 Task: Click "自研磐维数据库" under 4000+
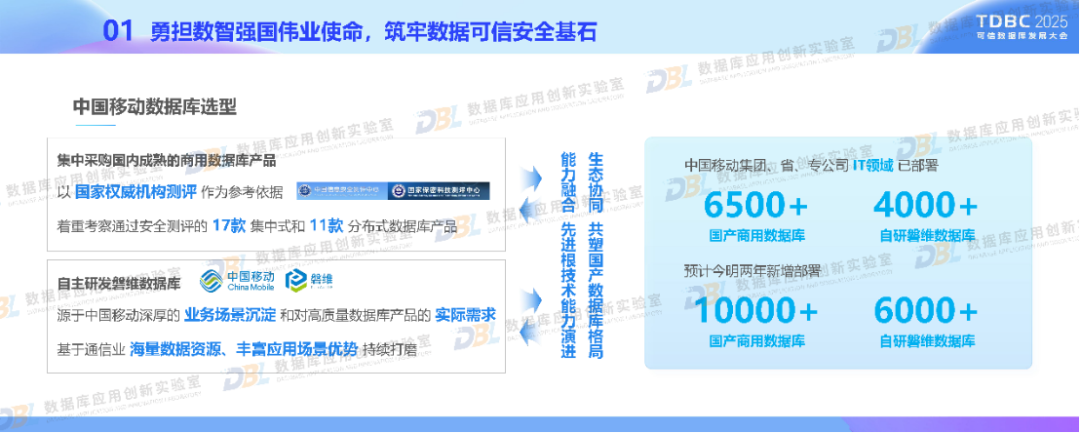(x=928, y=236)
